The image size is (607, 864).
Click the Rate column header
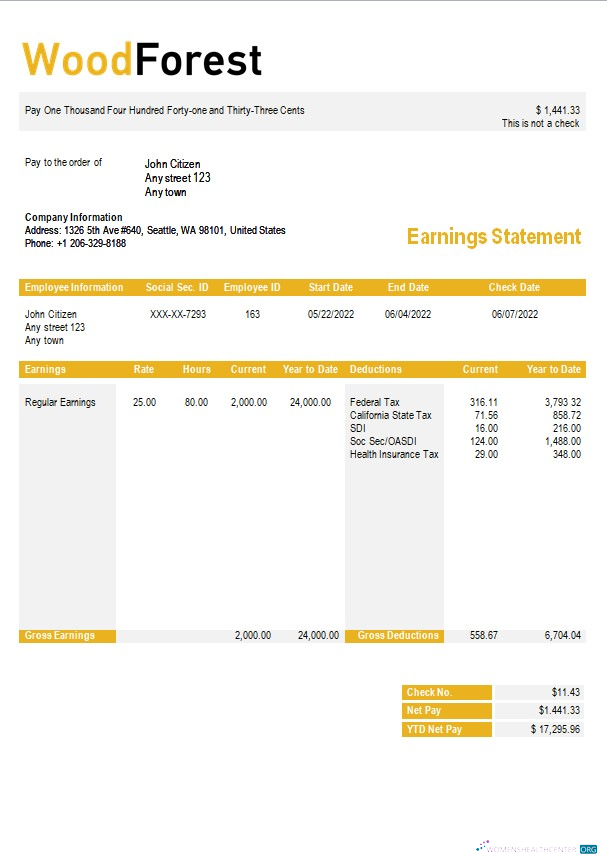pyautogui.click(x=143, y=369)
